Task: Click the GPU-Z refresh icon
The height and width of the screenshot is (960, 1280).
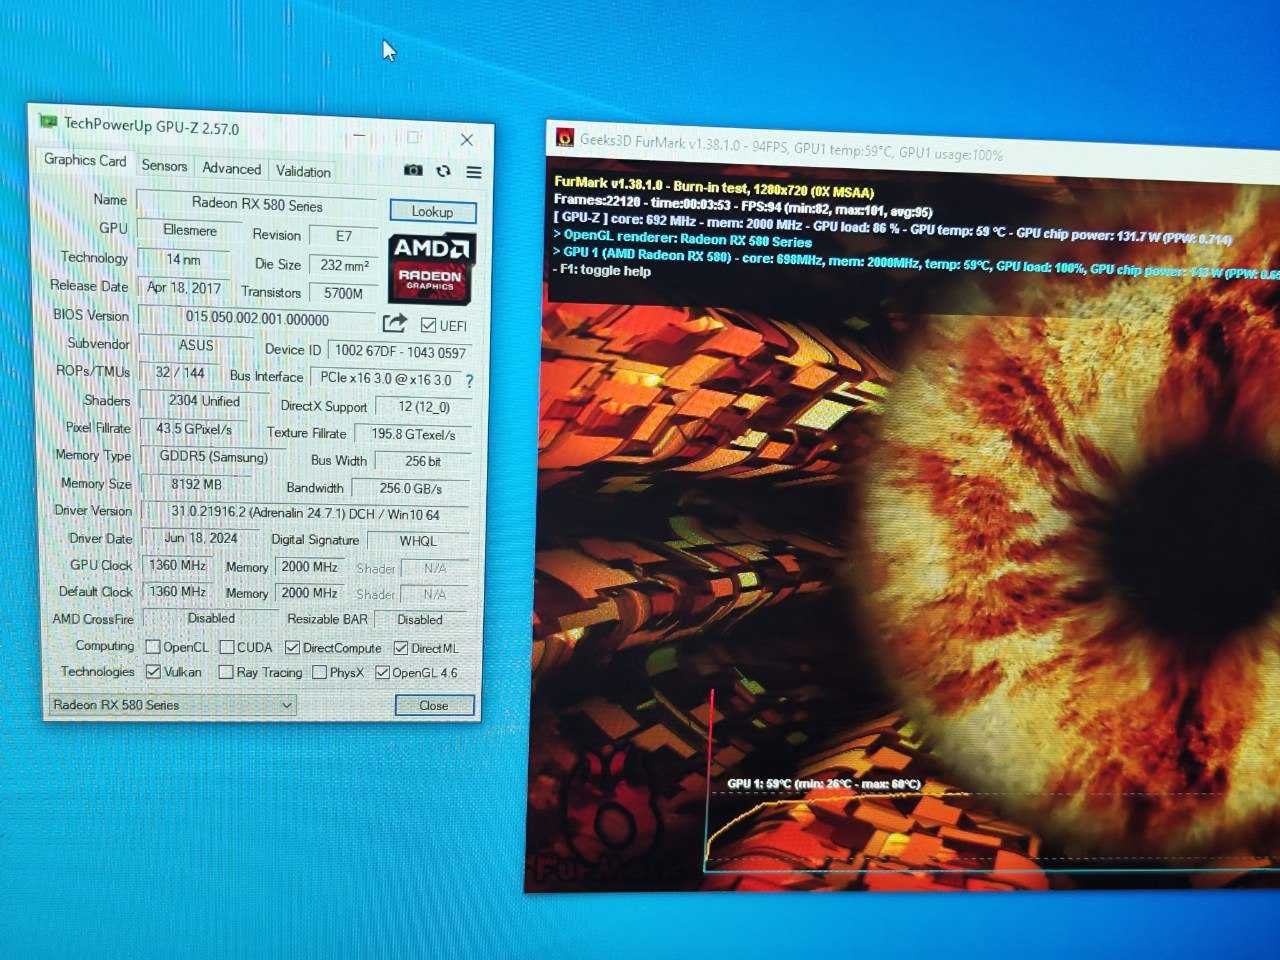Action: [x=444, y=171]
